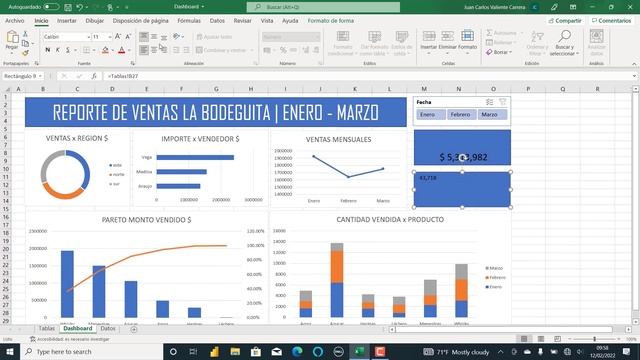Toggle the Febrero slicer button

[x=461, y=115]
